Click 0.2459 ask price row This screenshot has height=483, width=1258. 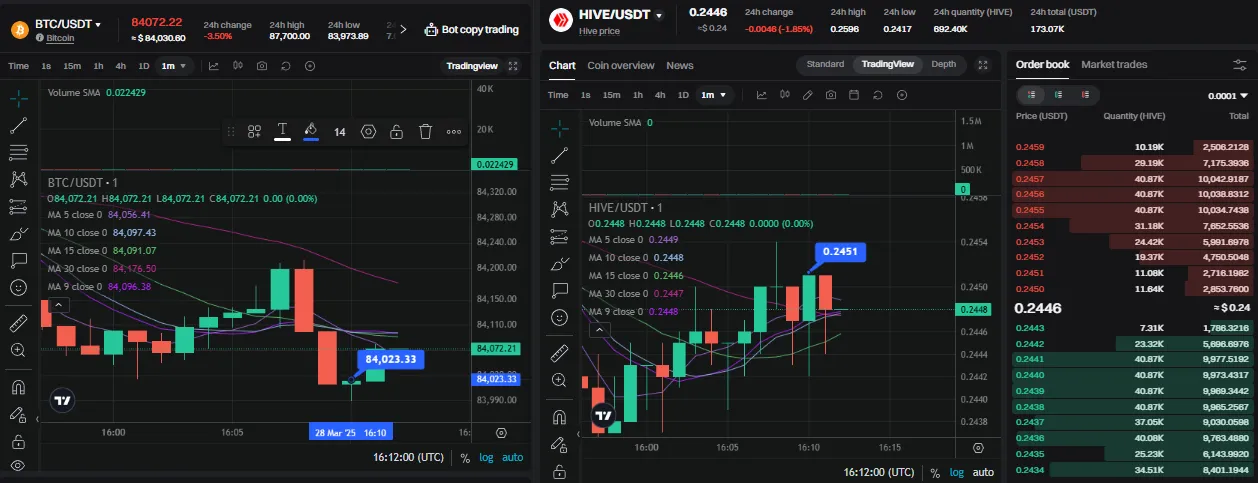click(1130, 147)
